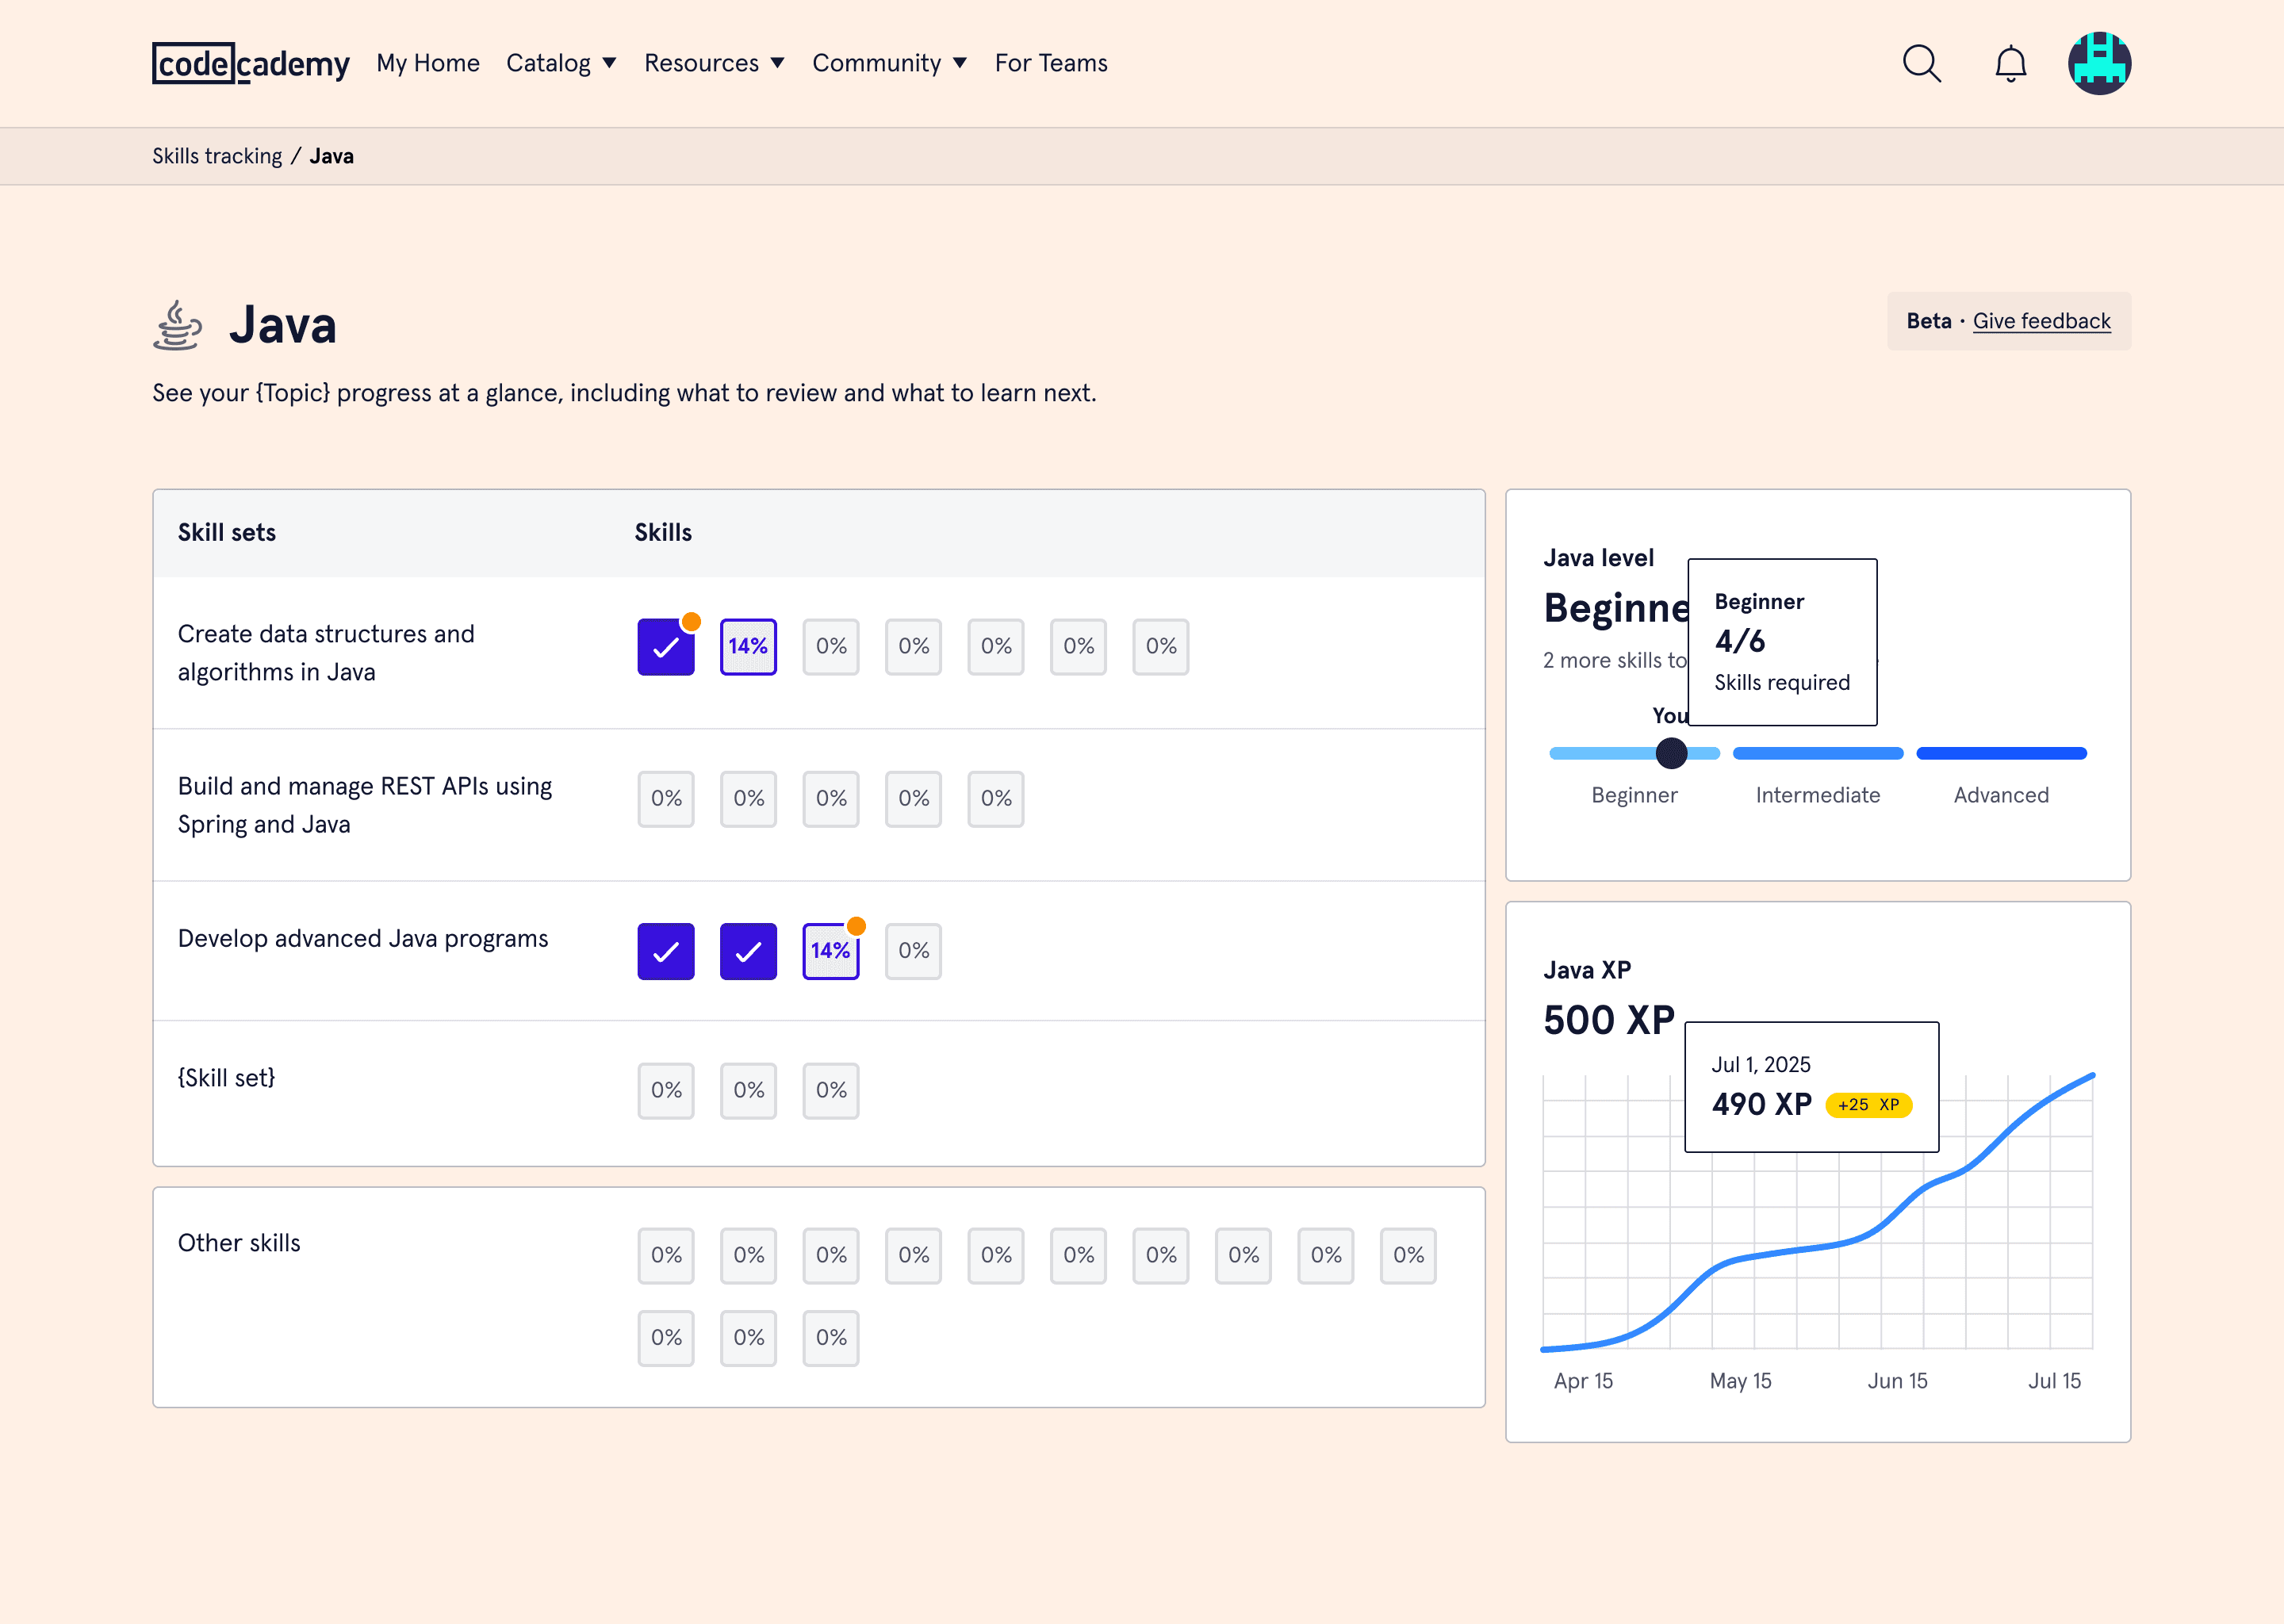Select last 0% skill in Other skills top row

(1408, 1256)
